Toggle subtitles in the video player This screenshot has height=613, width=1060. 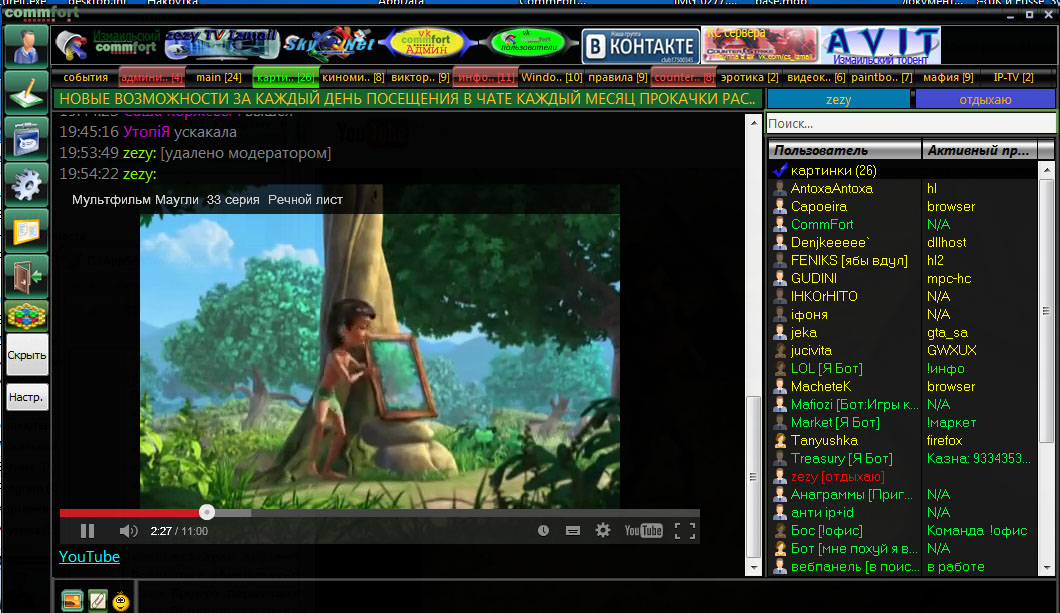(x=573, y=531)
